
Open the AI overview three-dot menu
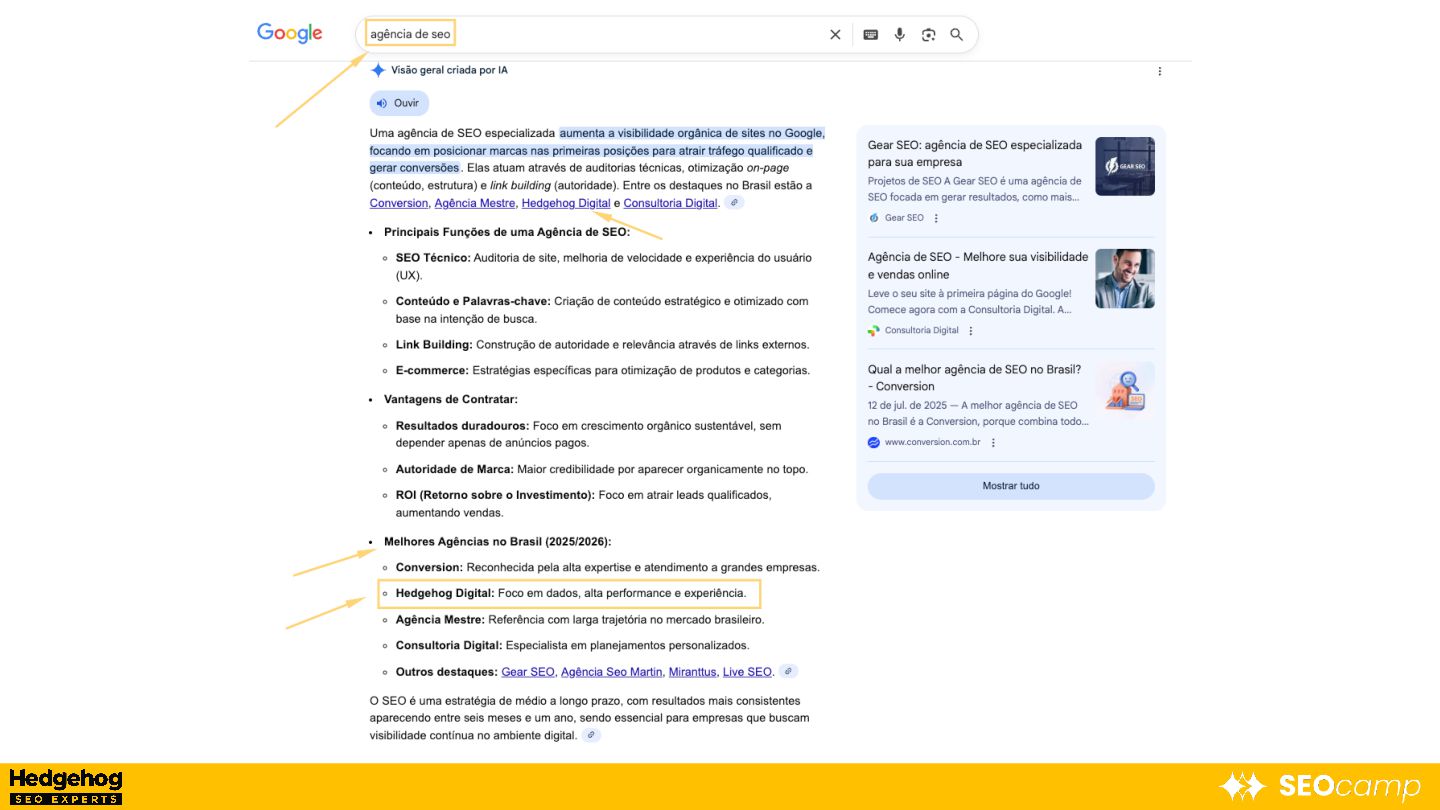coord(1160,71)
